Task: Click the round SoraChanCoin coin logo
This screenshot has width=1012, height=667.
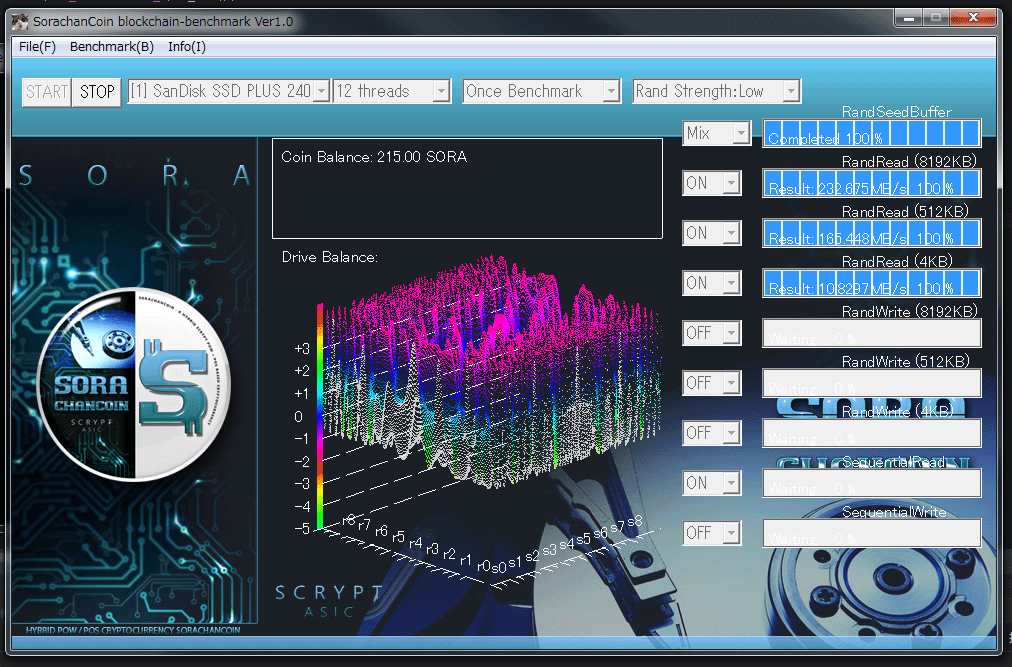Action: coord(134,385)
